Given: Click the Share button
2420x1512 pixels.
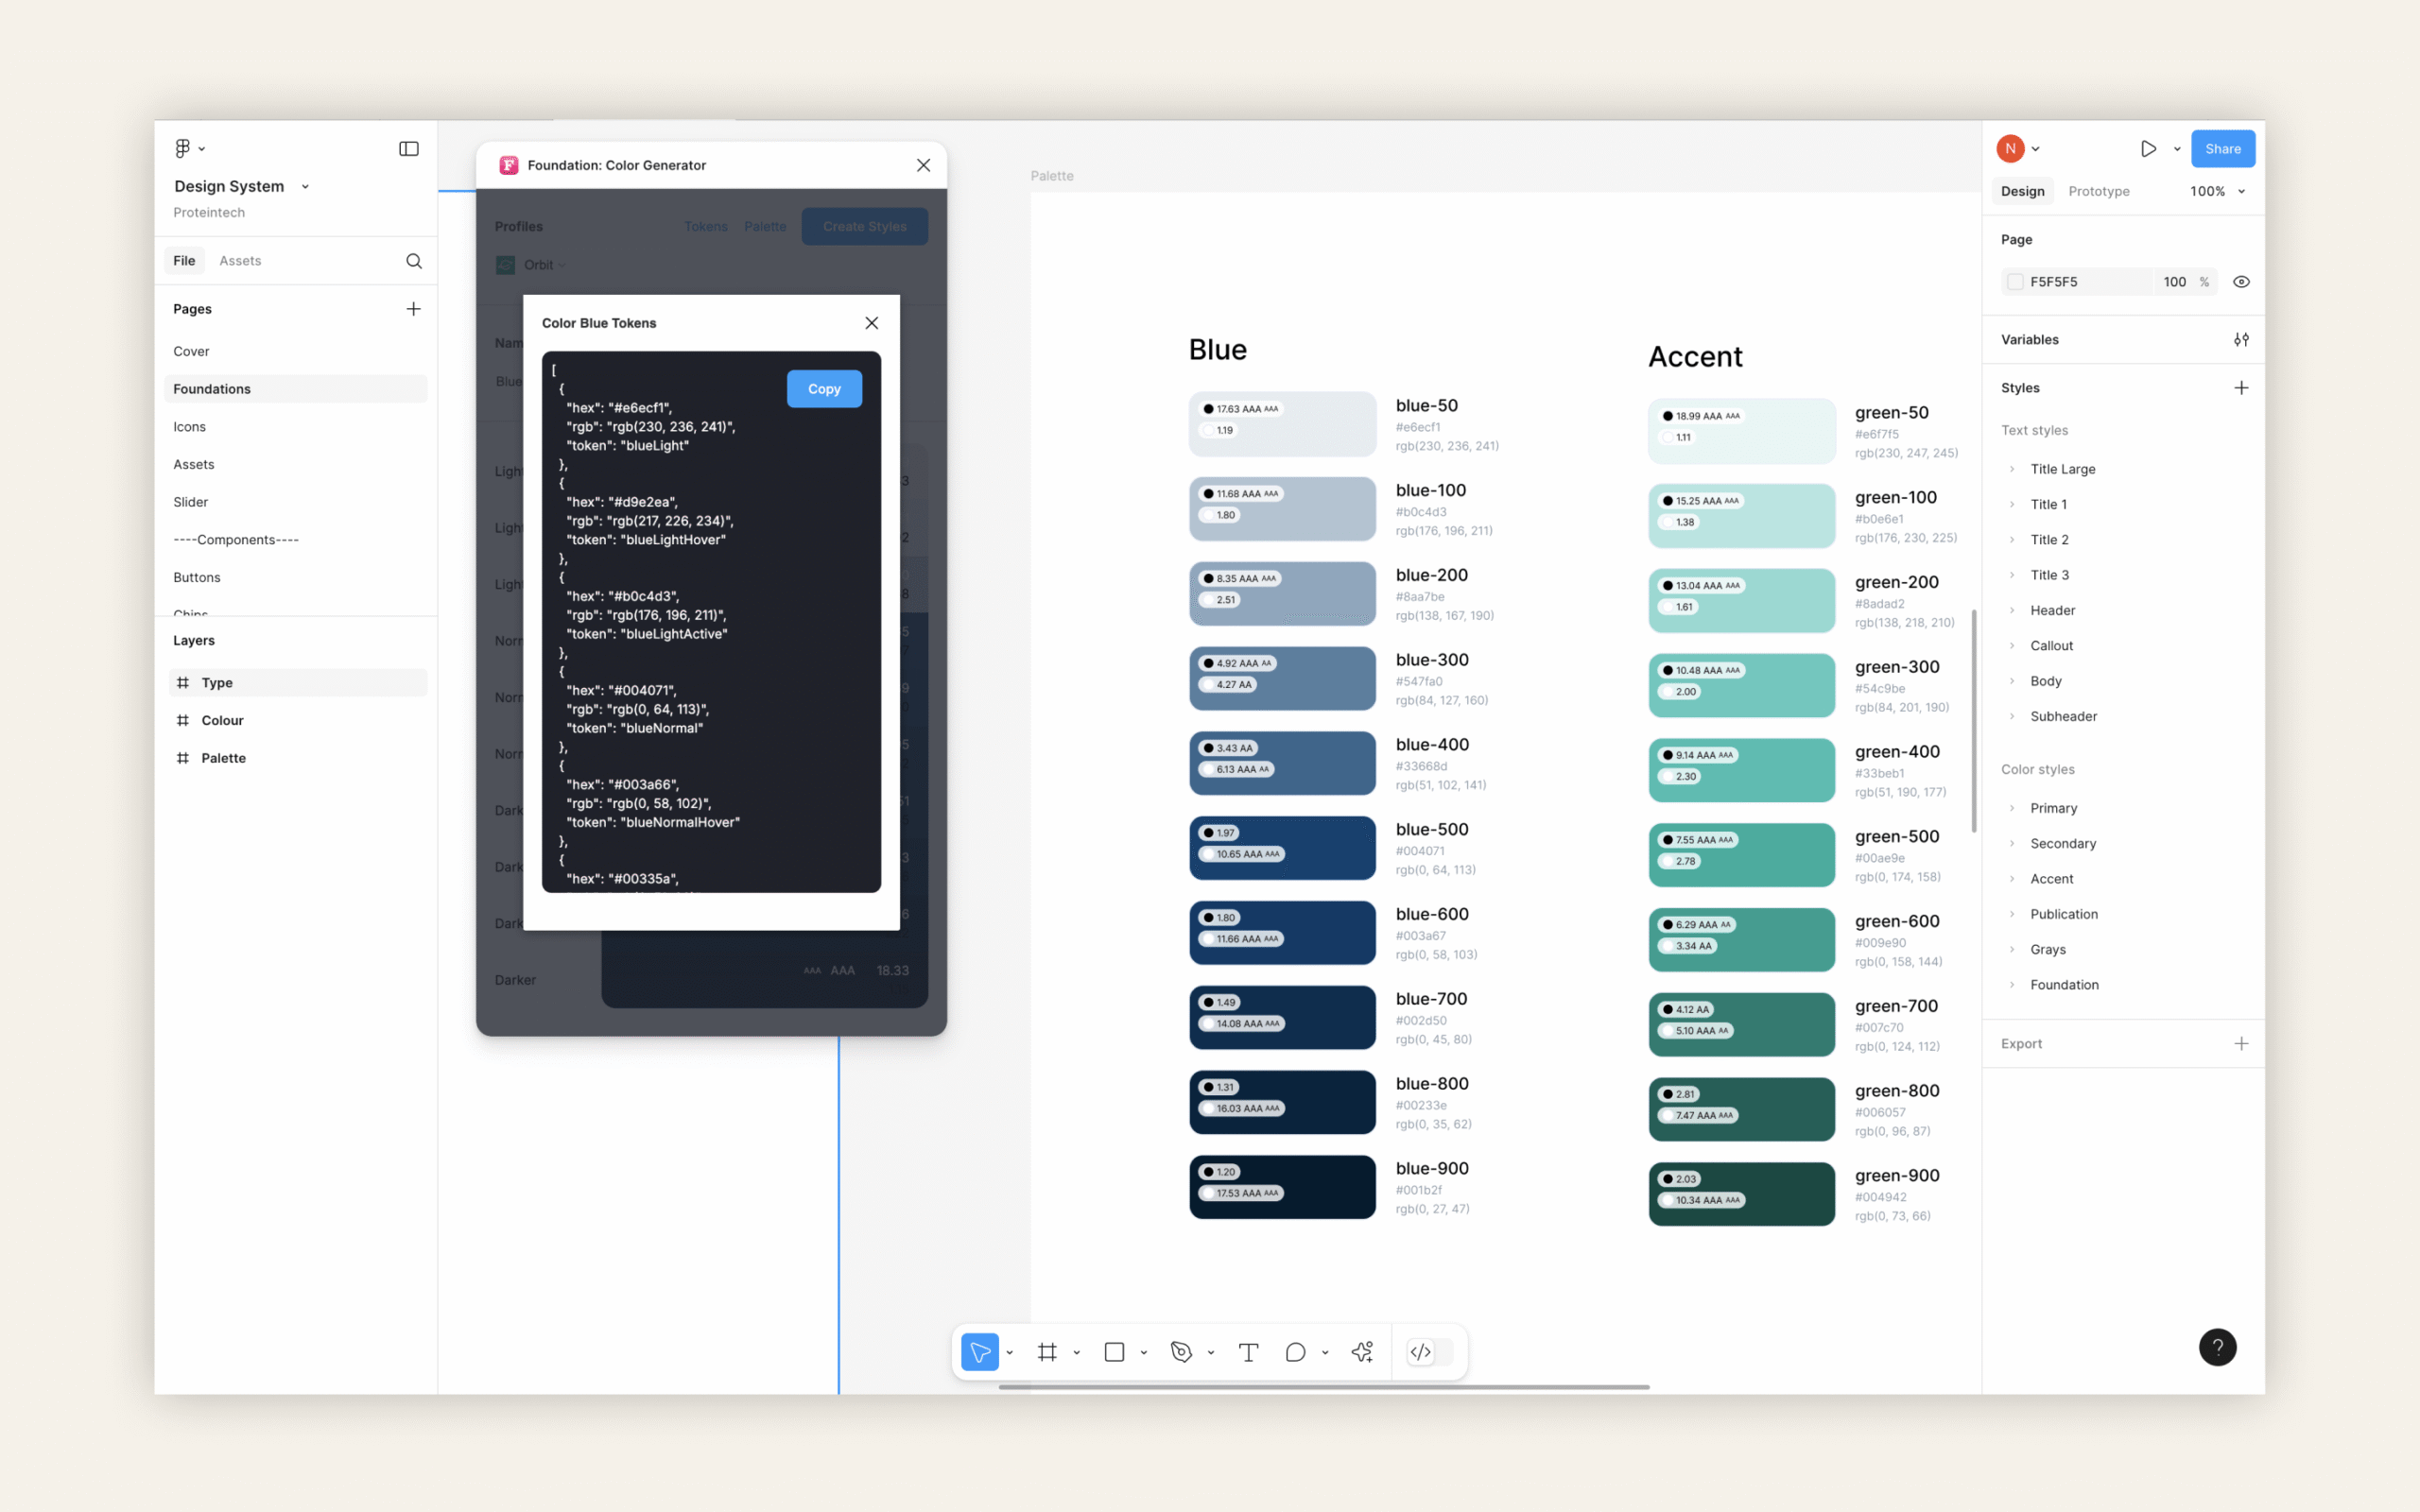Looking at the screenshot, I should click(2222, 149).
